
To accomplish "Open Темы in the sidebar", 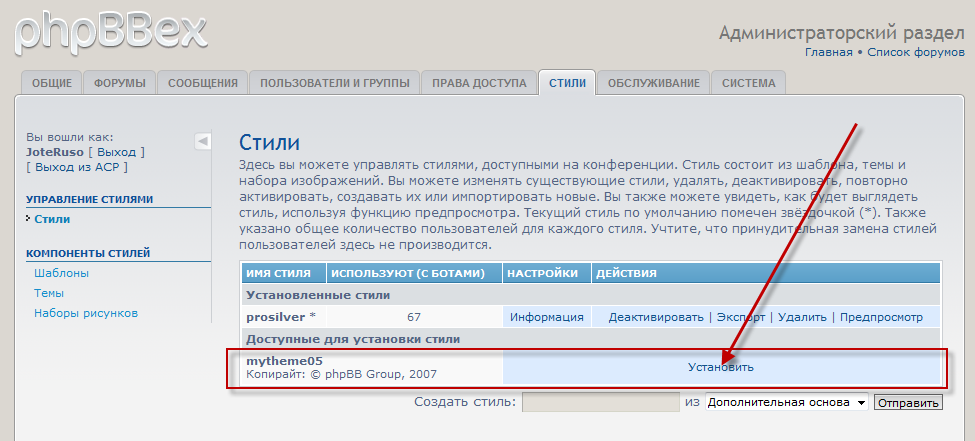I will click(49, 293).
